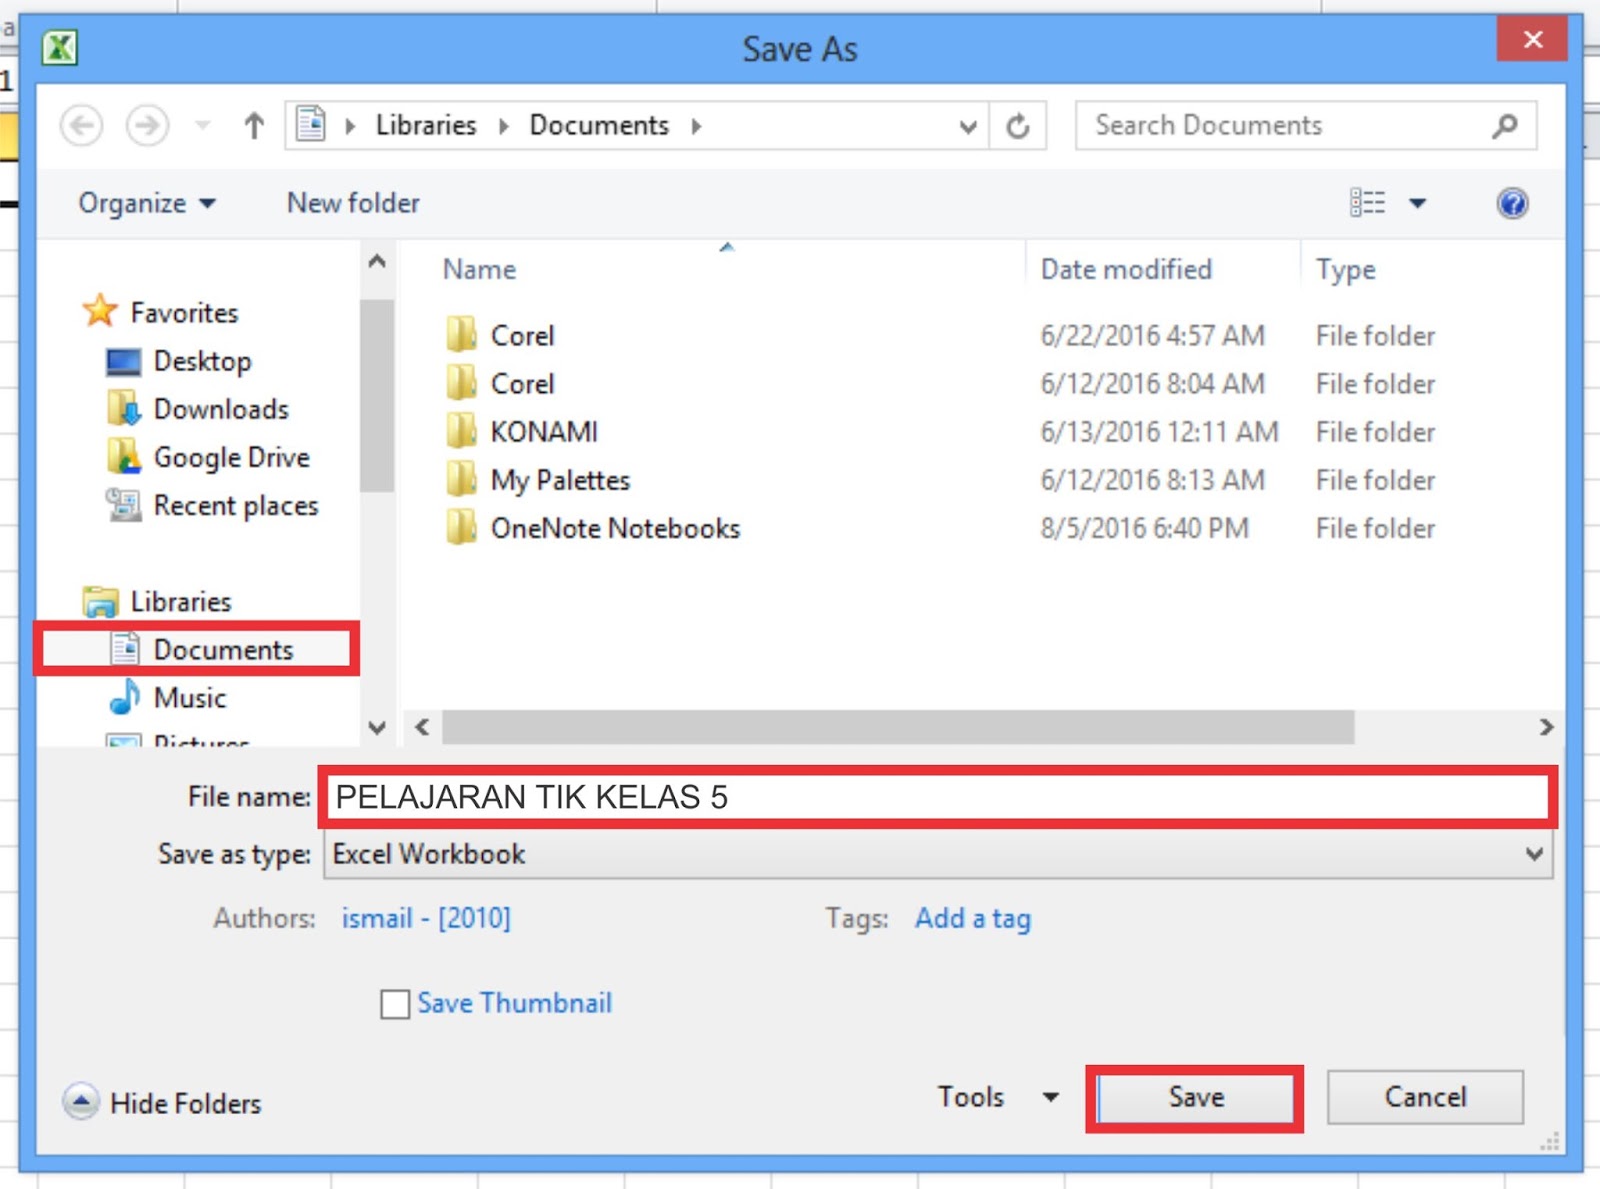This screenshot has width=1600, height=1189.
Task: Click the folder icon of the Corel folder dated 6/12/2016 8:04 AM
Action: click(x=461, y=383)
